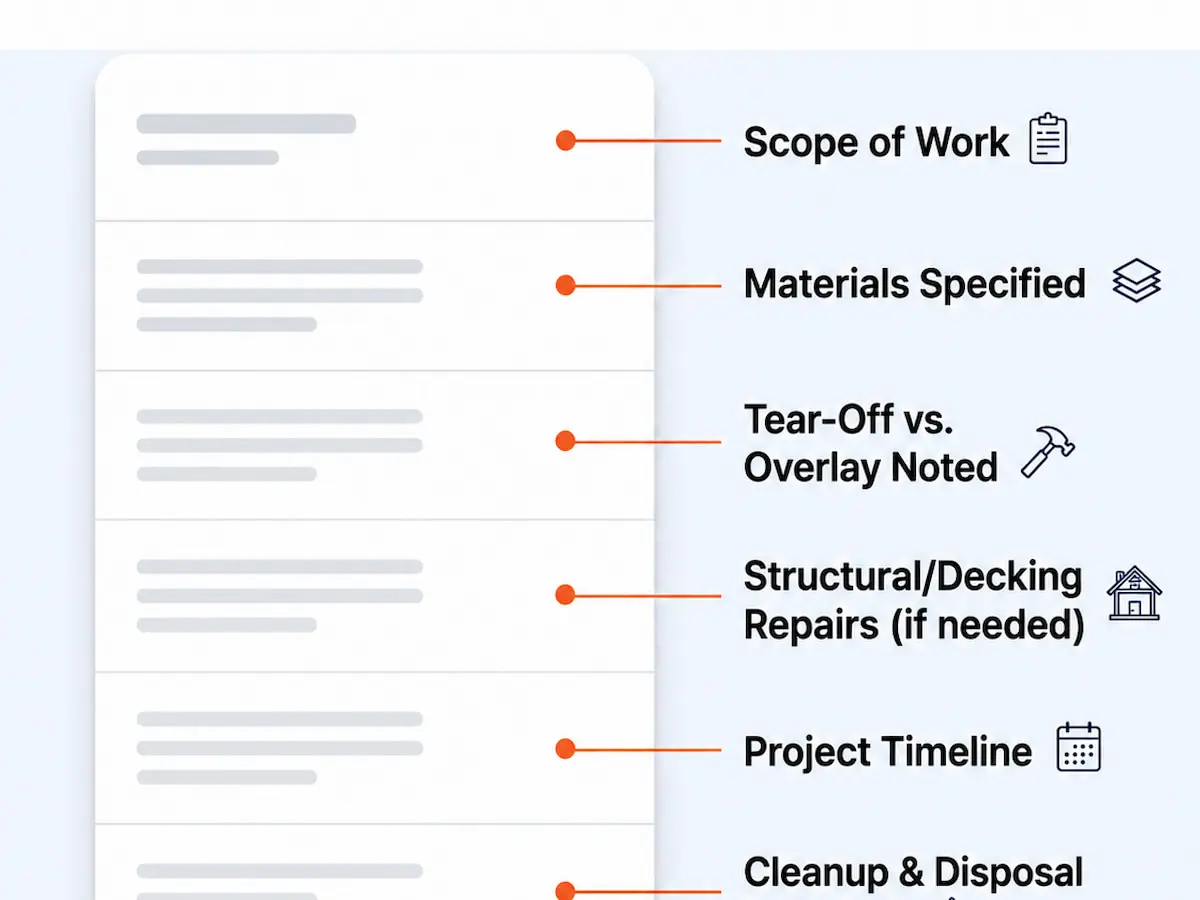Click the Cleanup & Disposal label
1200x900 pixels.
click(913, 873)
